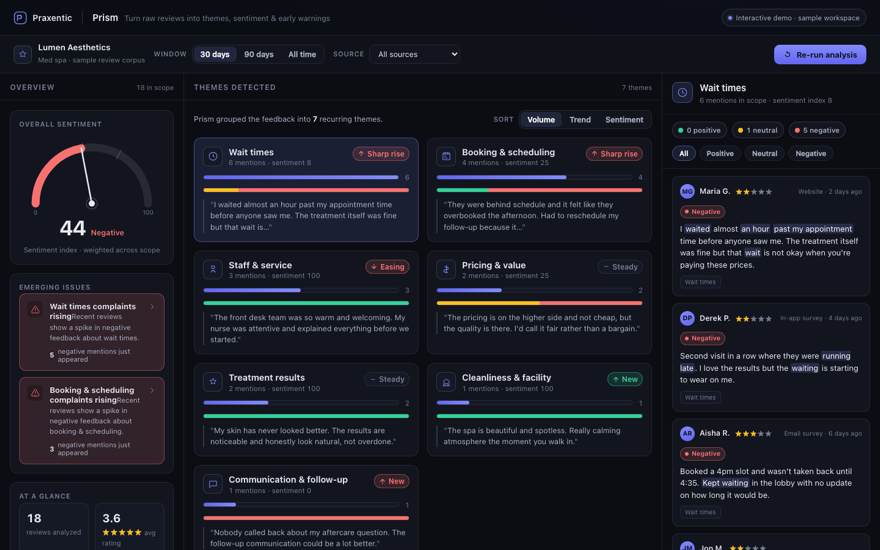This screenshot has width=880, height=550.
Task: Click the Negative label on Aisha R. review
Action: point(702,453)
